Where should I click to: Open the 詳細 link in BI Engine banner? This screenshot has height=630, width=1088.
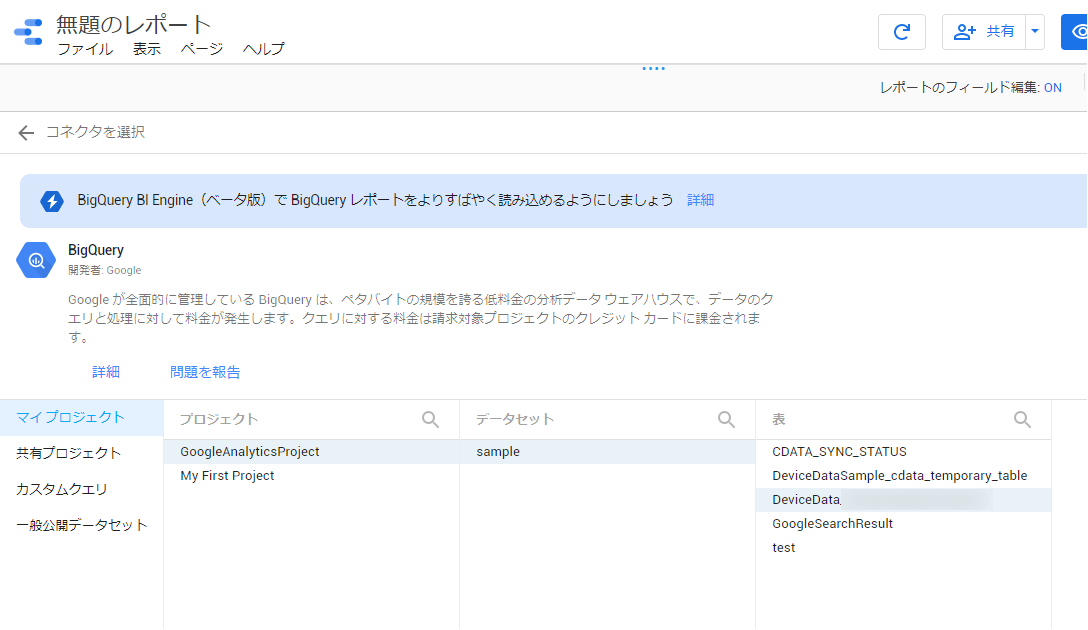(x=700, y=201)
